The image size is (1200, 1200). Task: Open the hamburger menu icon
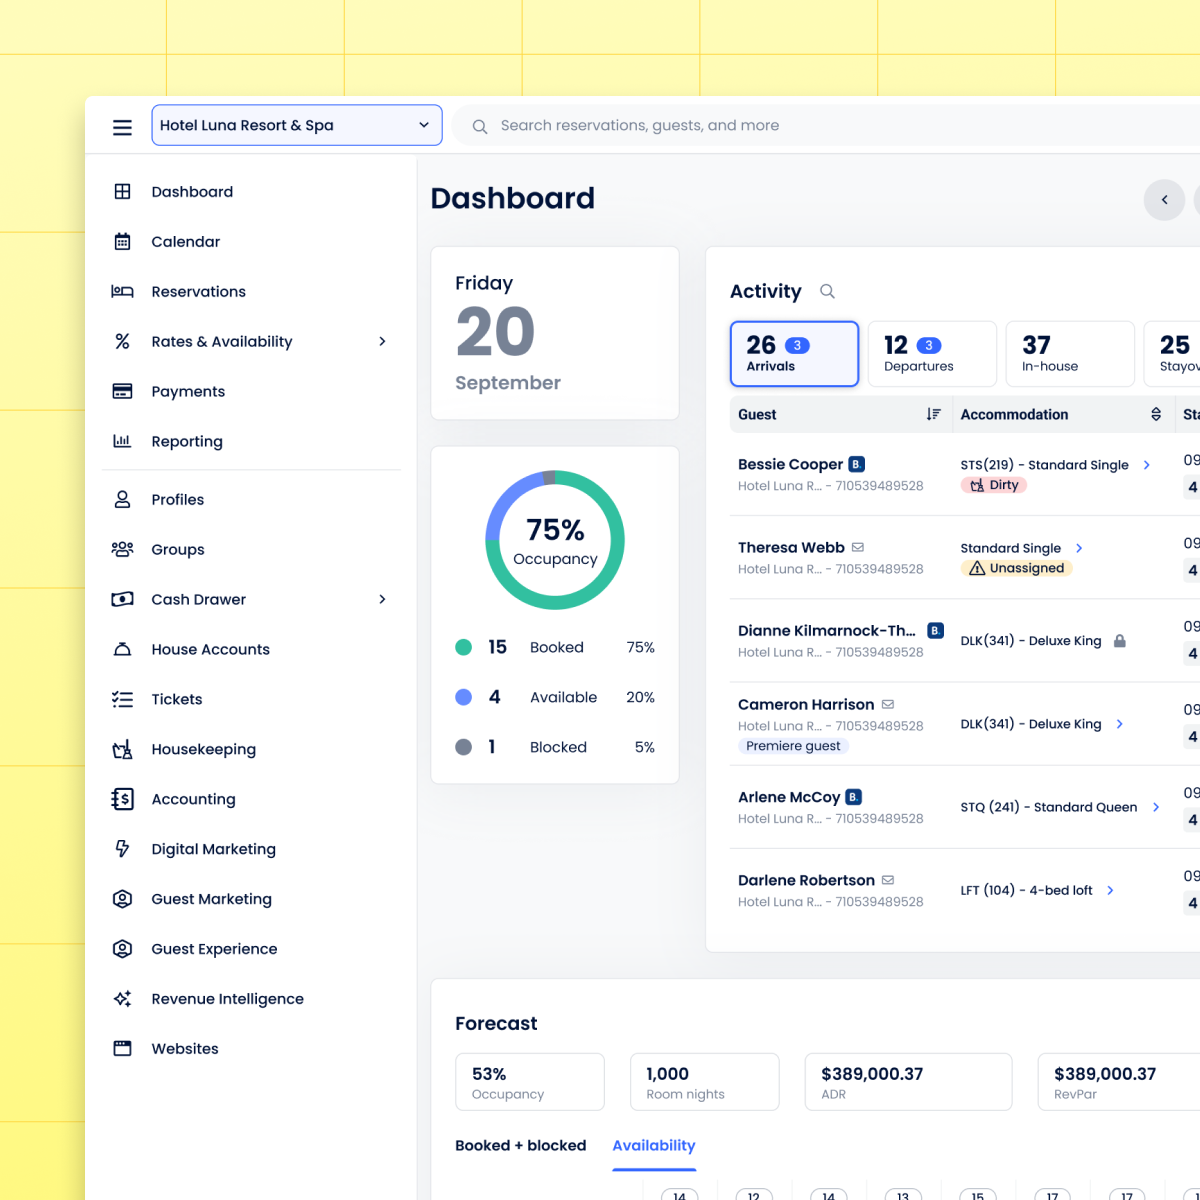tap(122, 127)
